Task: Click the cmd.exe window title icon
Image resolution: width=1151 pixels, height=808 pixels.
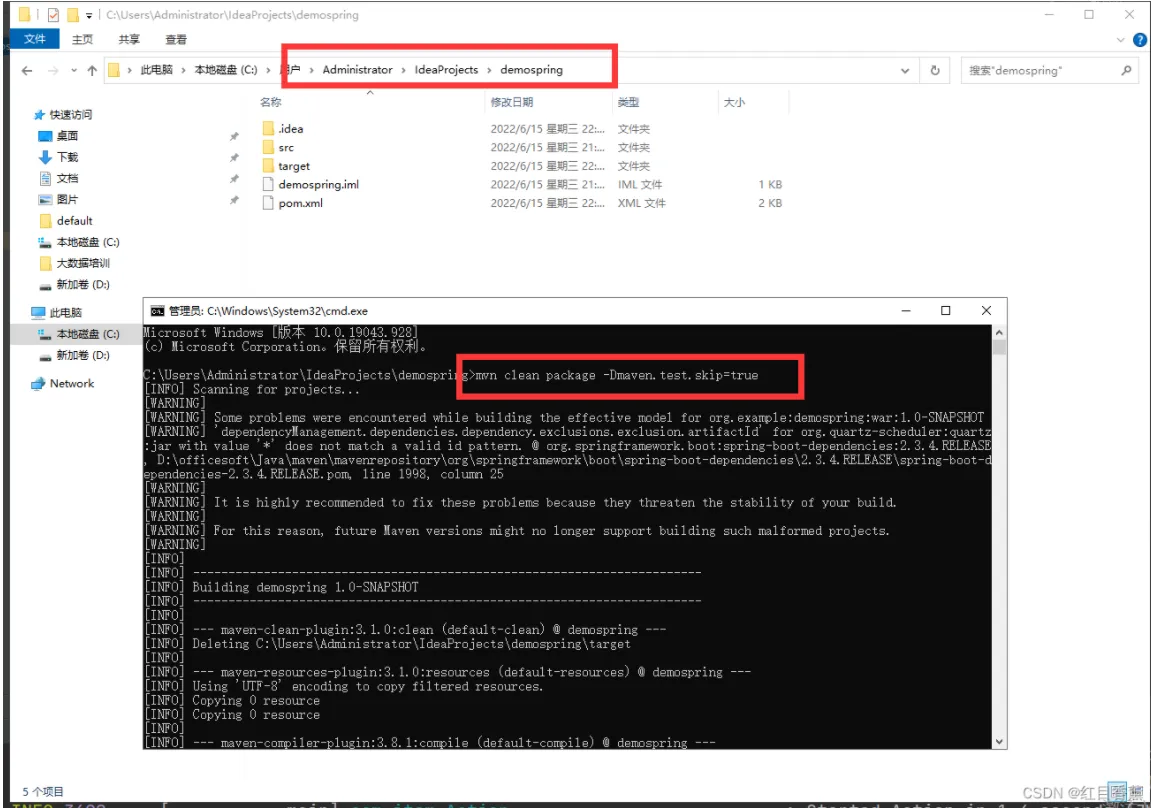Action: [157, 311]
